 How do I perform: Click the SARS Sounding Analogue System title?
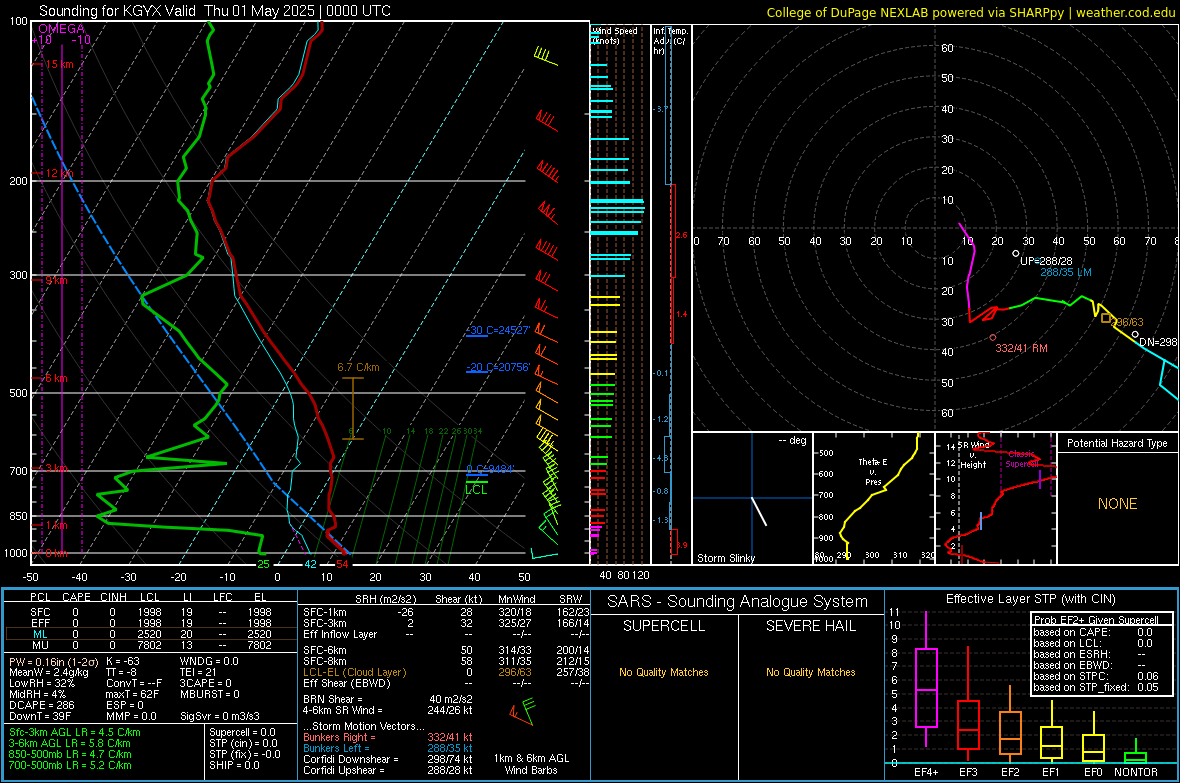pos(738,602)
